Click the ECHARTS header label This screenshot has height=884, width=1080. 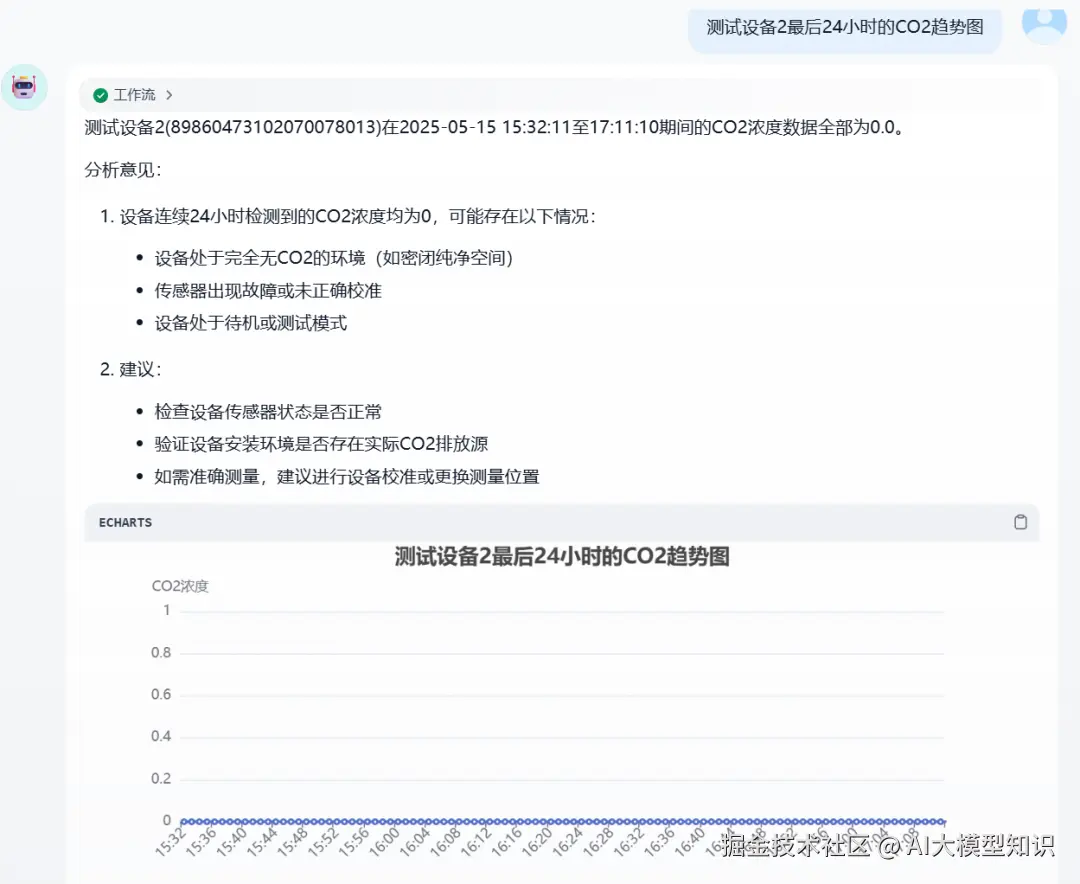point(125,523)
